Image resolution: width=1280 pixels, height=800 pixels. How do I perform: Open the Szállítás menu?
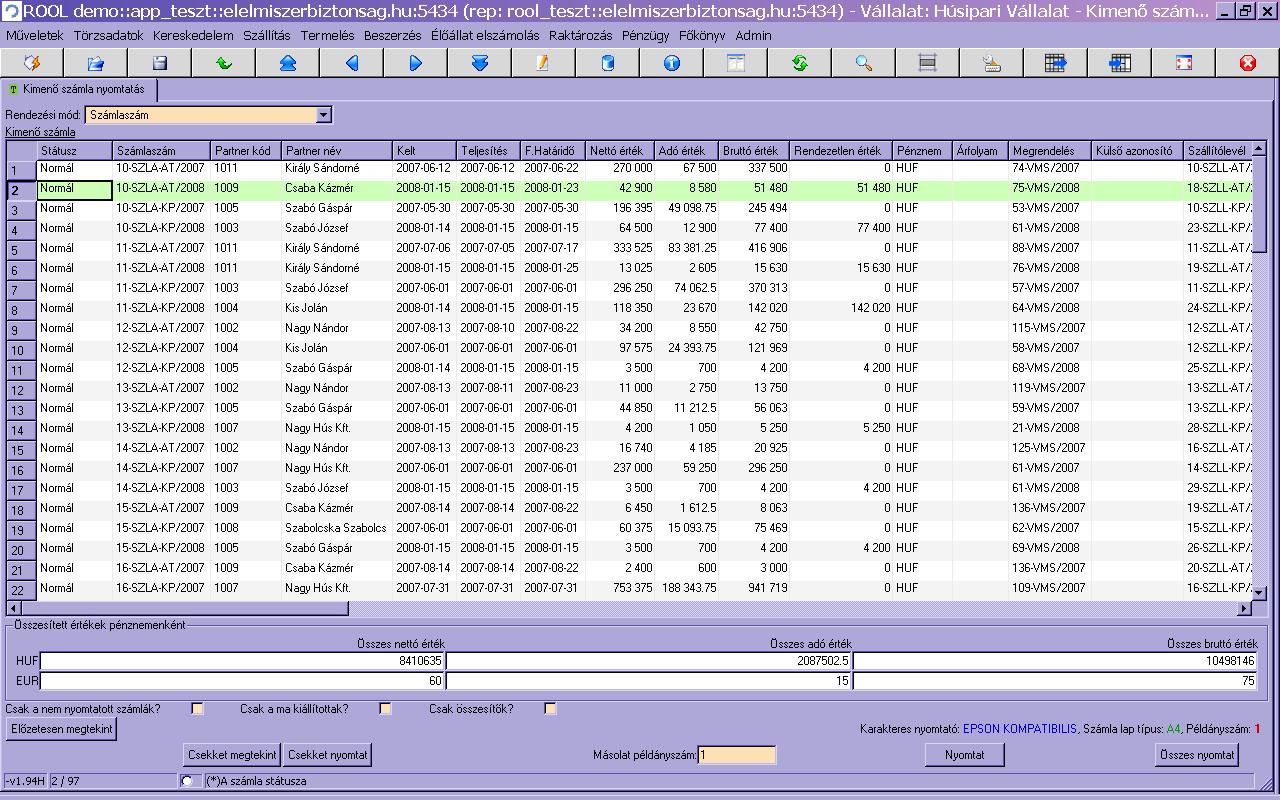[267, 35]
